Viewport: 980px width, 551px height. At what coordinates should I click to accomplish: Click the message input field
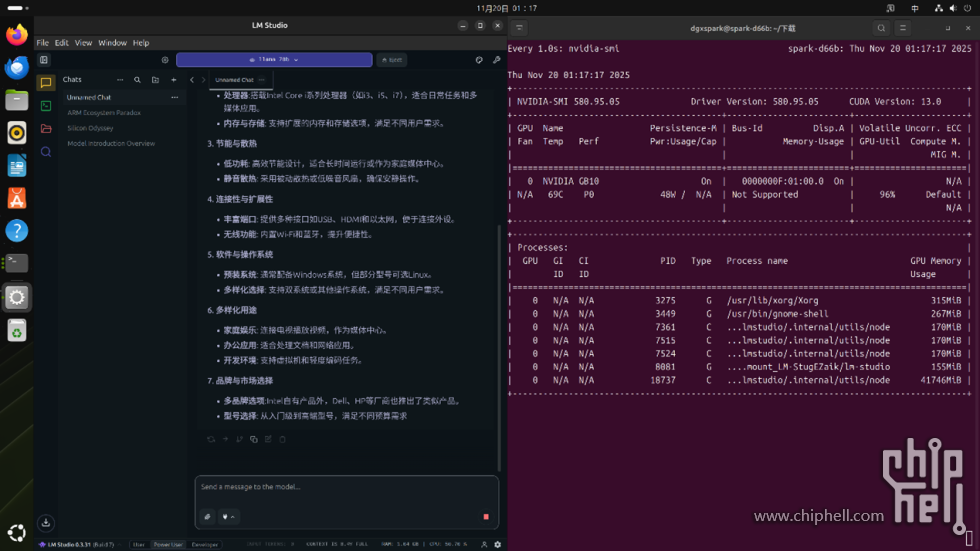point(345,487)
